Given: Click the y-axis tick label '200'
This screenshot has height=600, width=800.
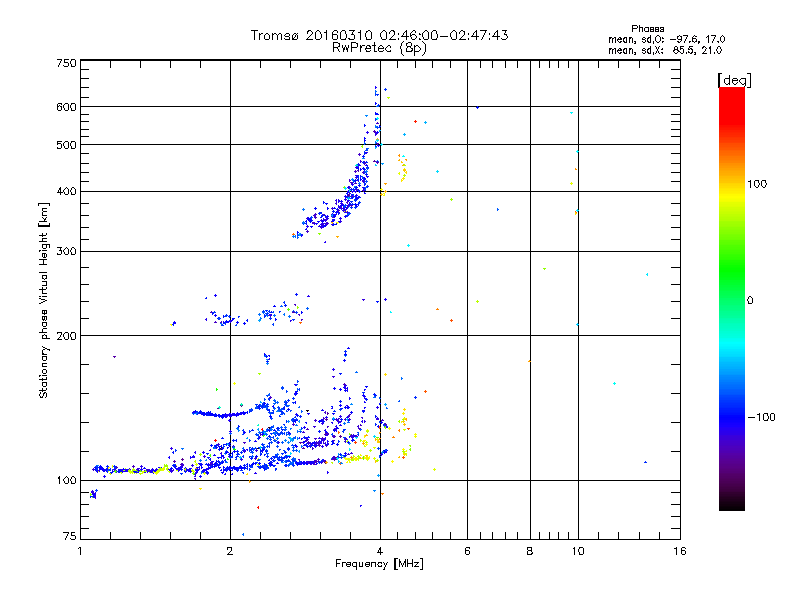Looking at the screenshot, I should tap(67, 336).
